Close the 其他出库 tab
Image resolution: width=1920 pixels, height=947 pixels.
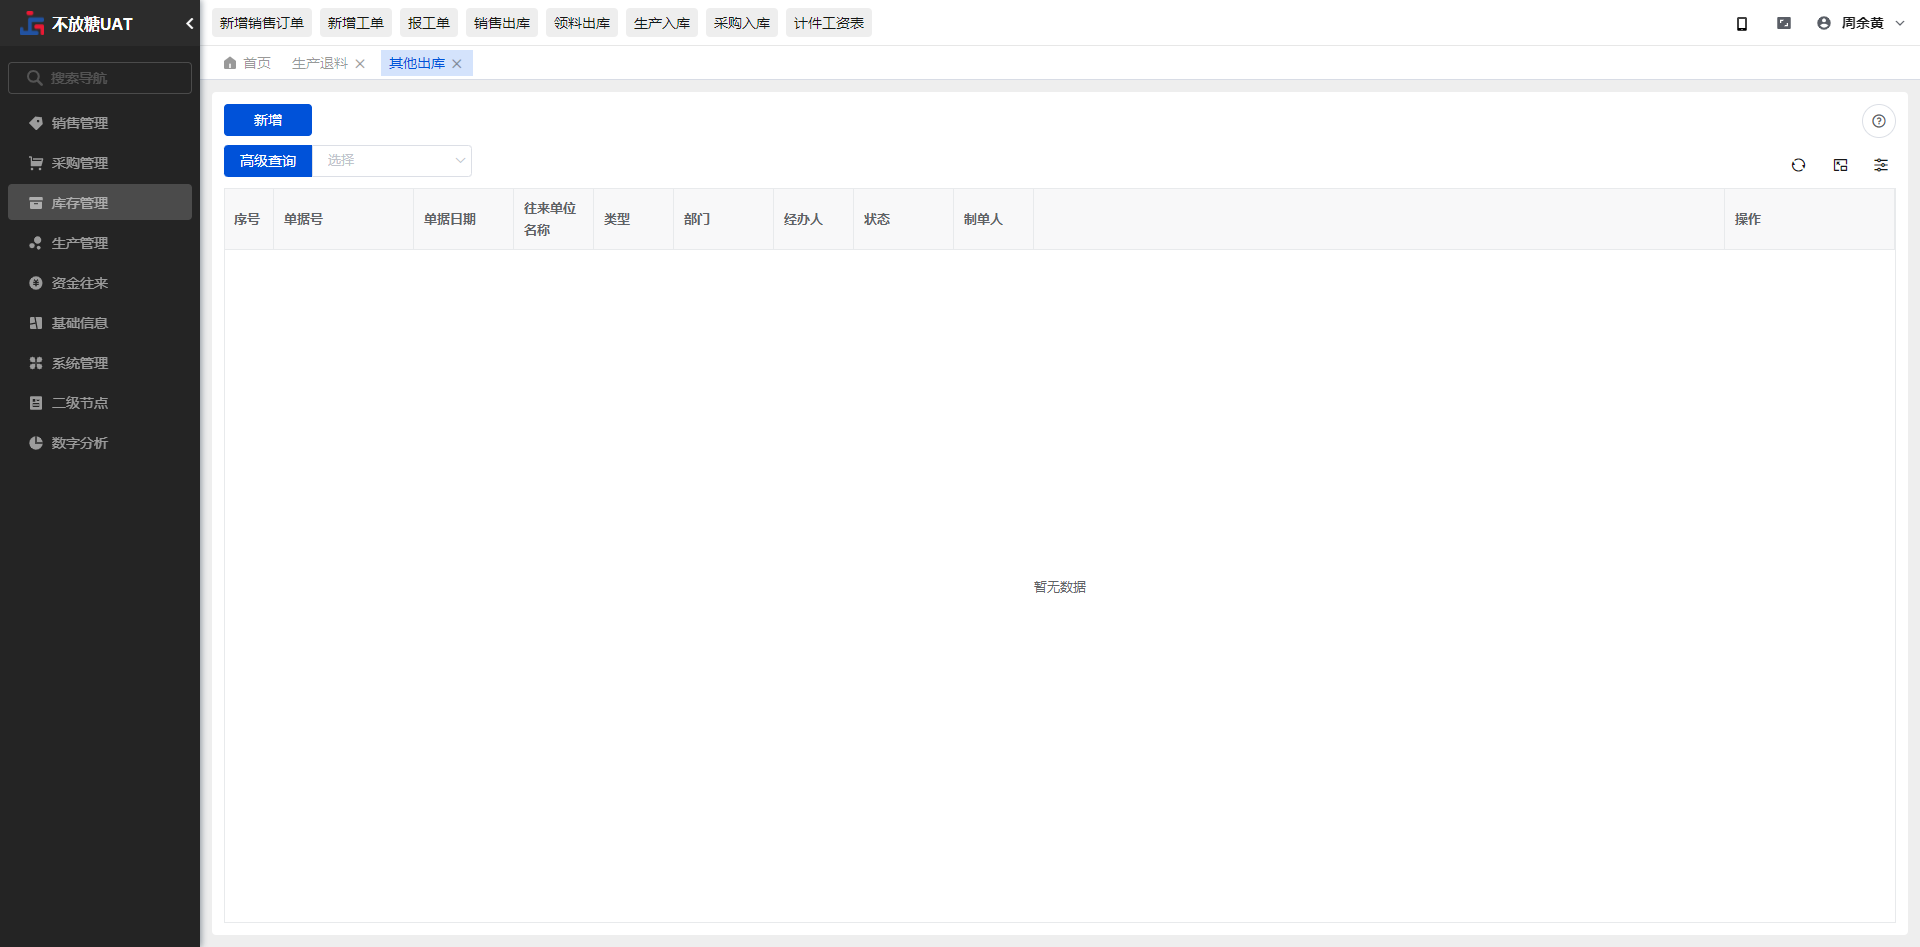(x=457, y=64)
